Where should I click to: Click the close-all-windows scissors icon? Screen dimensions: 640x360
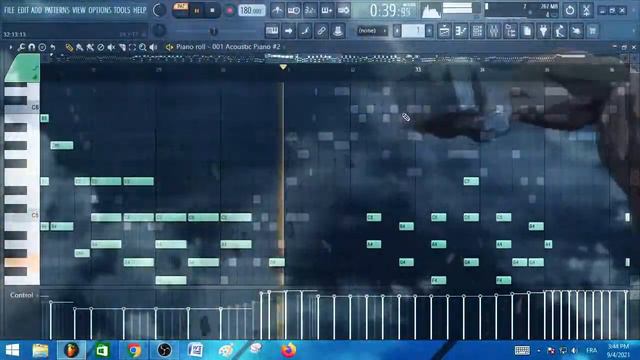pos(586,10)
